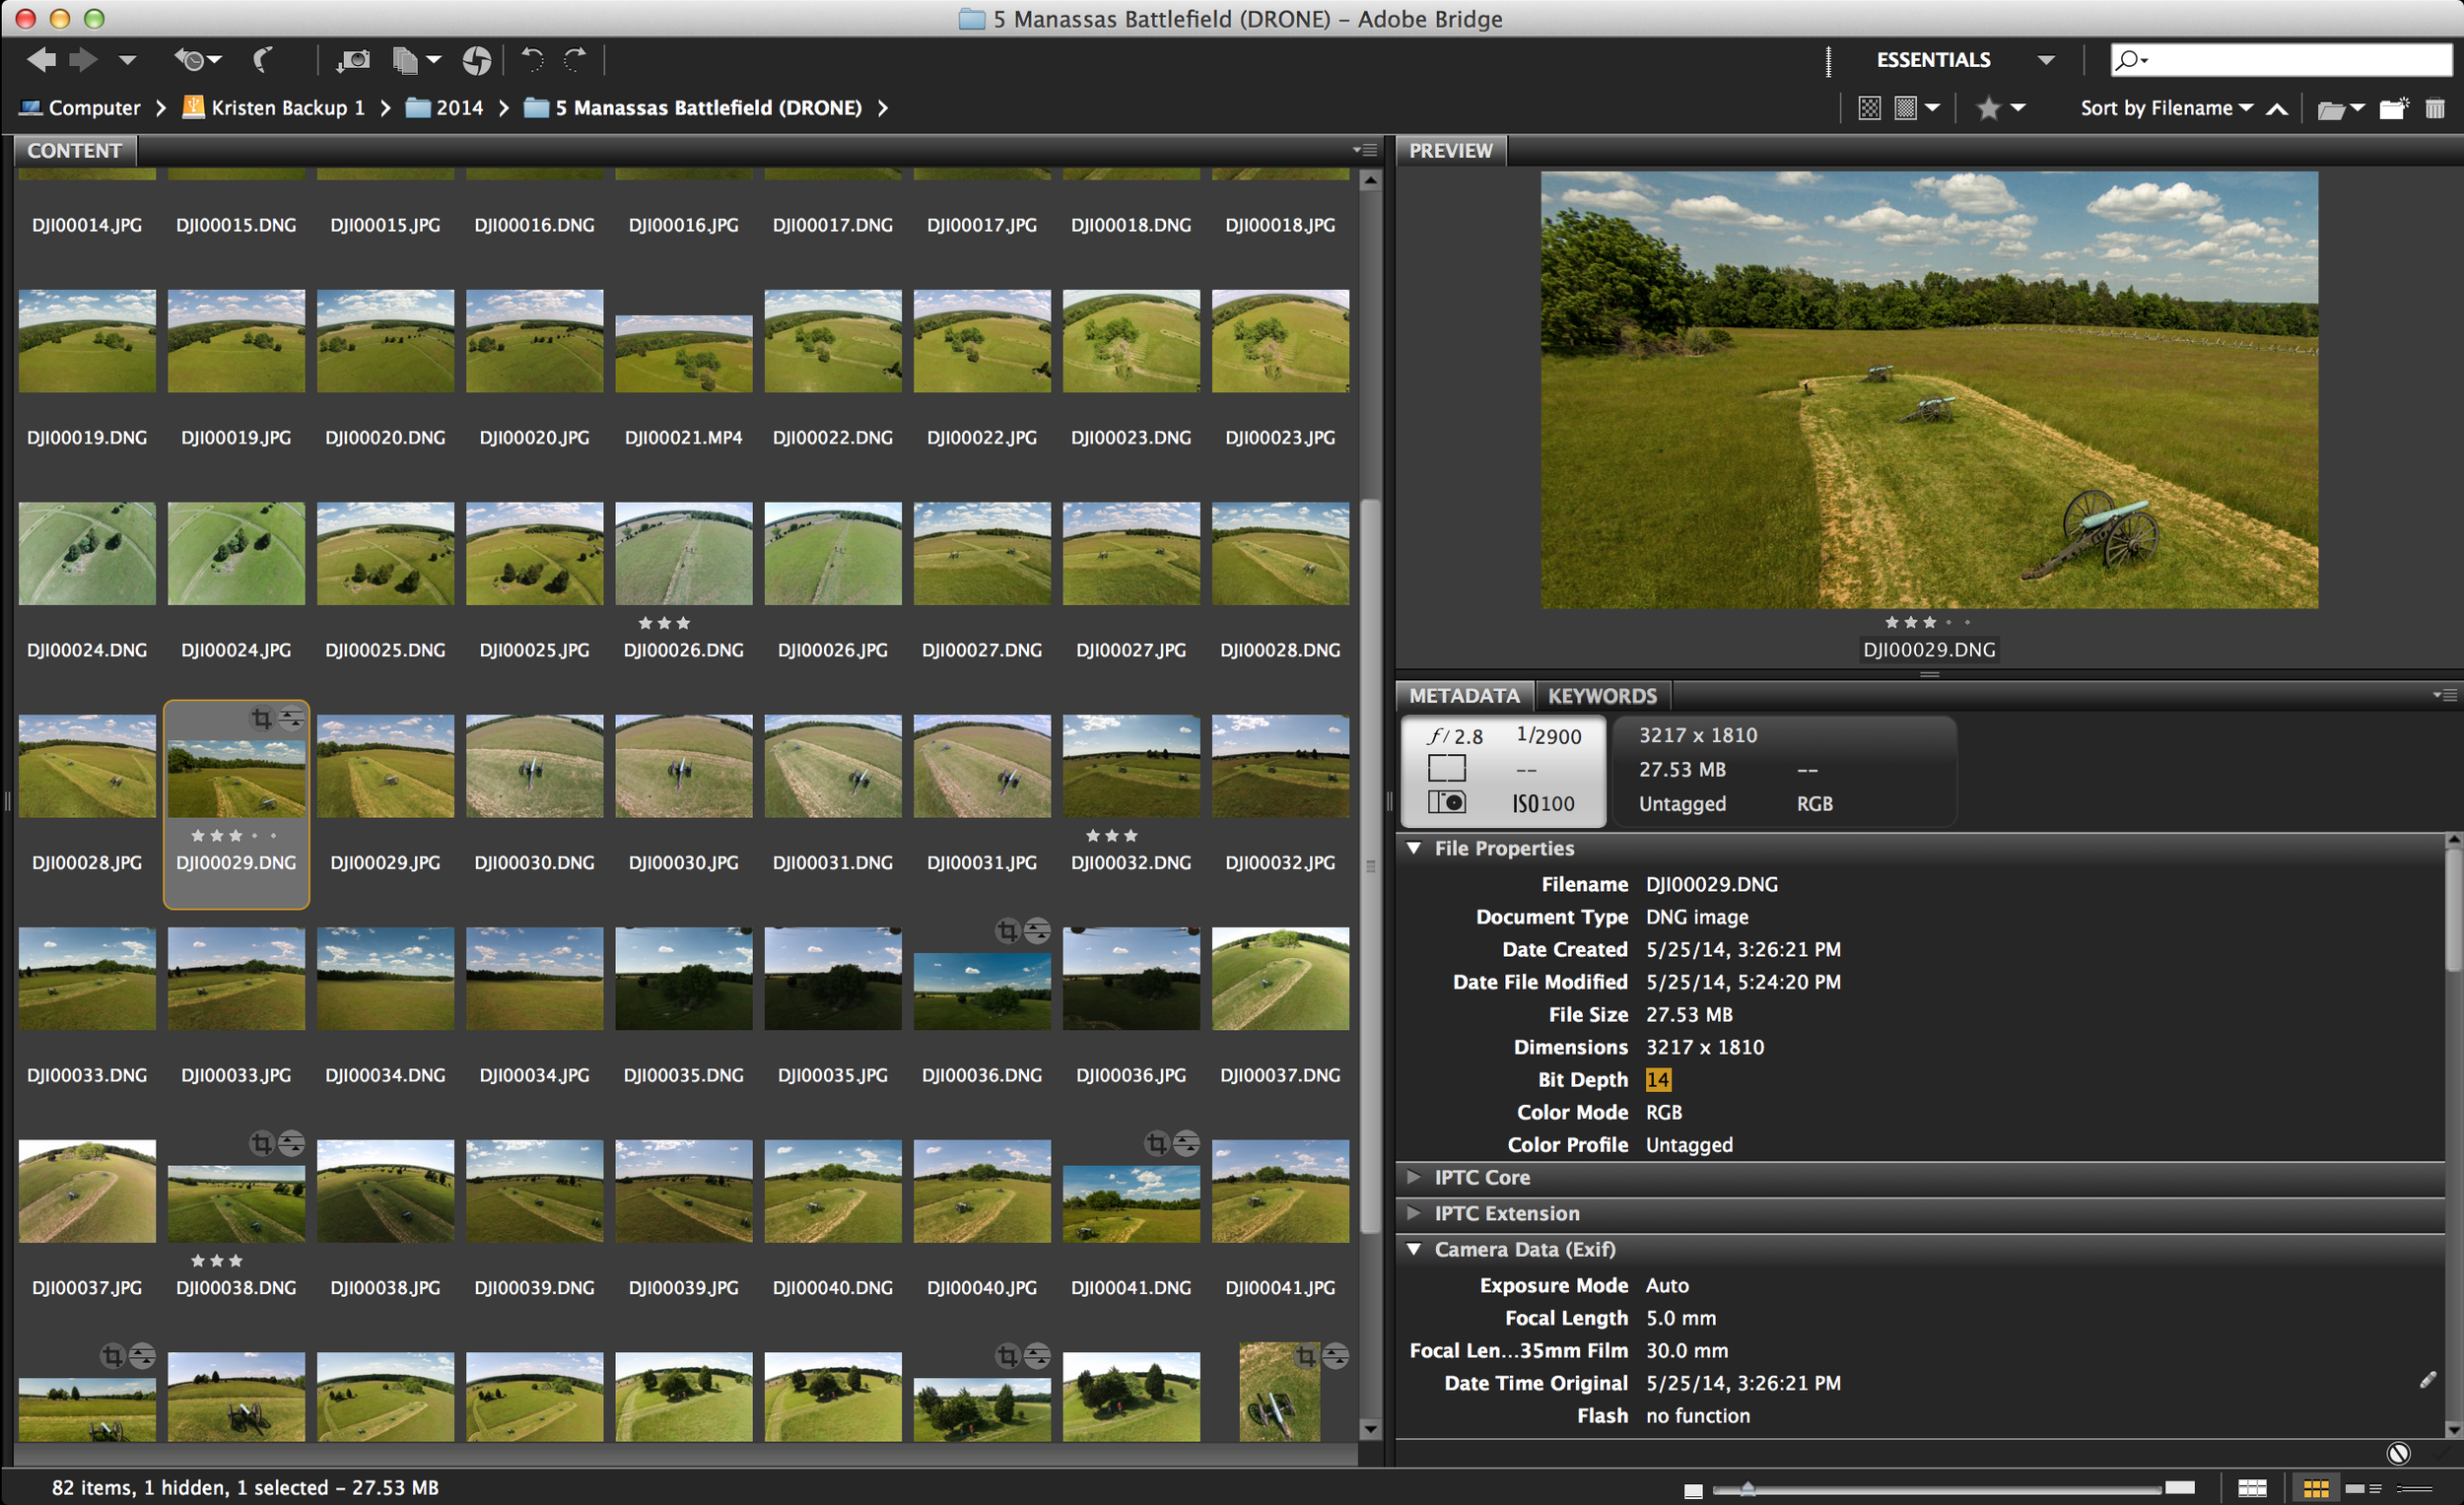Viewport: 2464px width, 1505px height.
Task: Select the CONTENT tab
Action: (x=75, y=151)
